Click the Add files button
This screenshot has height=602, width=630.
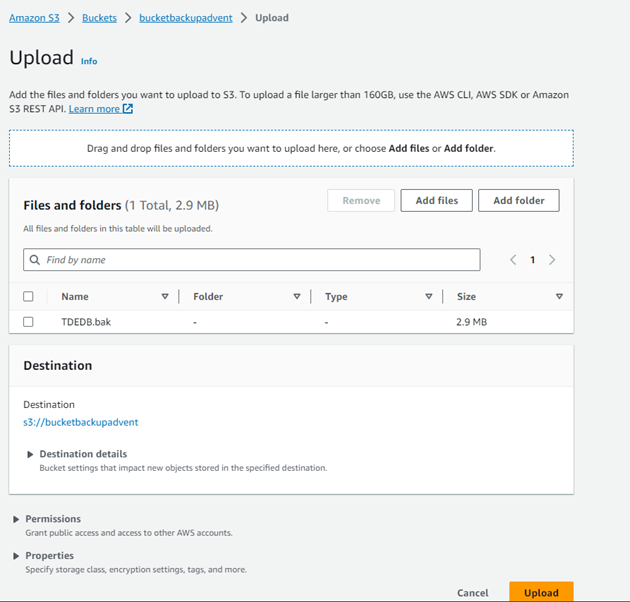point(436,201)
